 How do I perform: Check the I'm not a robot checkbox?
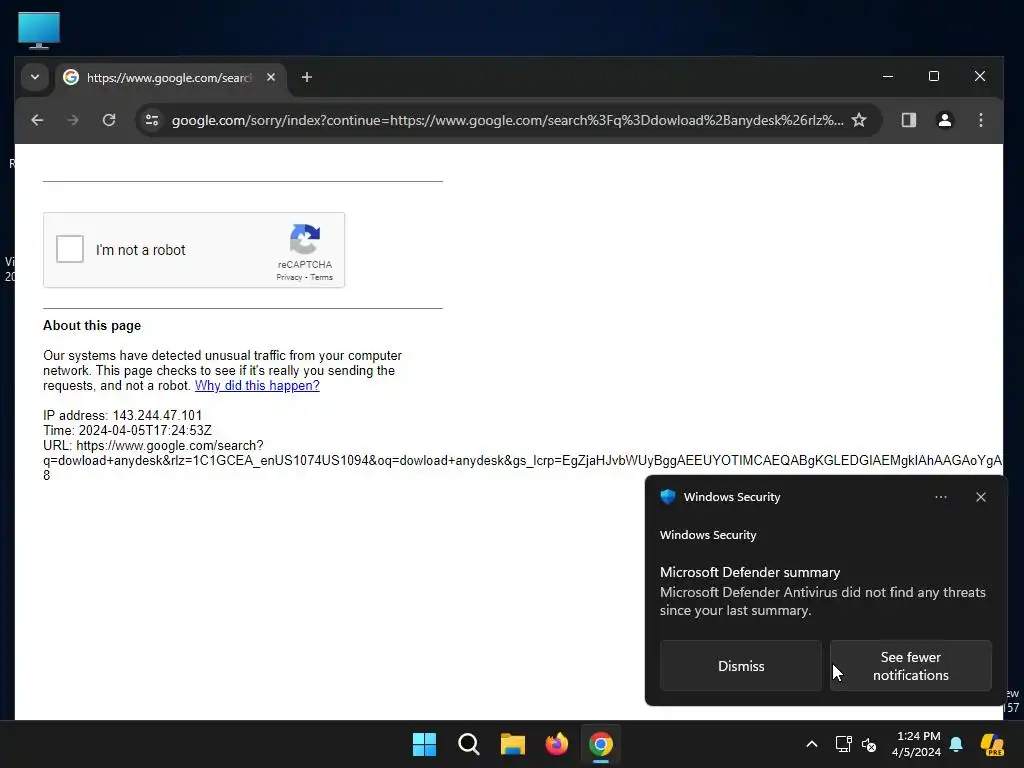point(70,249)
